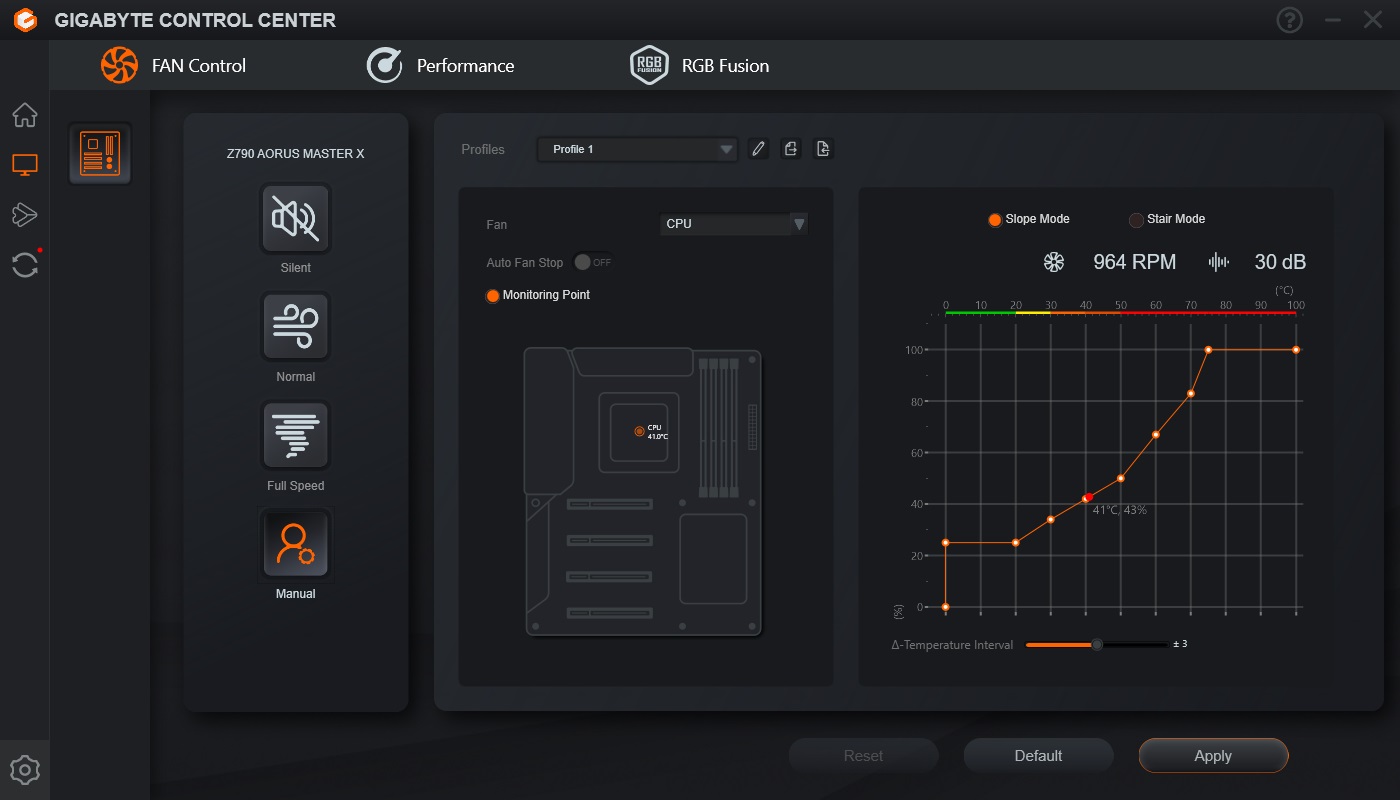Open the help question mark icon
Viewport: 1400px width, 800px height.
pos(1290,20)
